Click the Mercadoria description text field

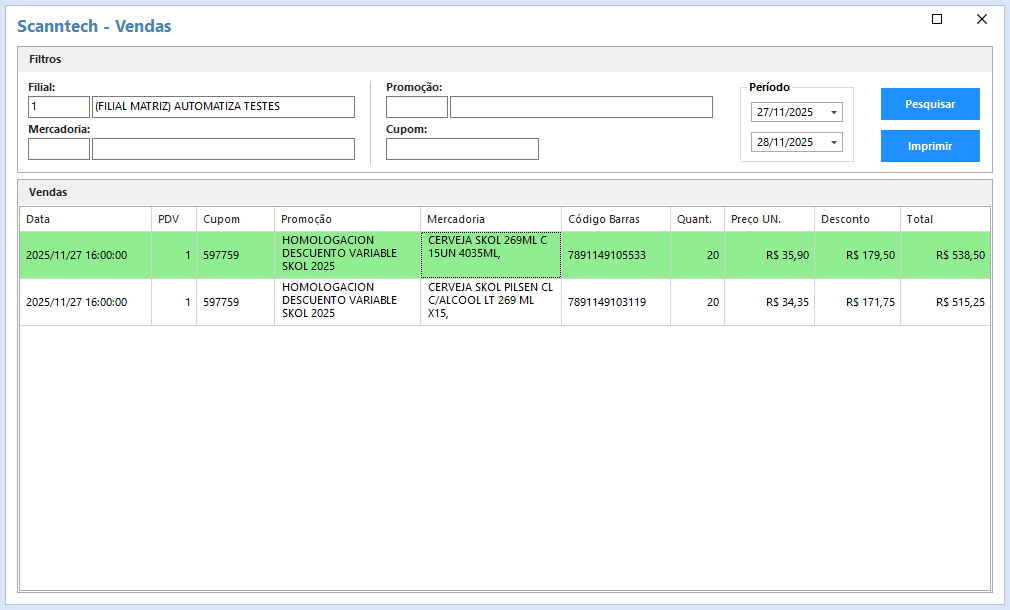pyautogui.click(x=223, y=149)
